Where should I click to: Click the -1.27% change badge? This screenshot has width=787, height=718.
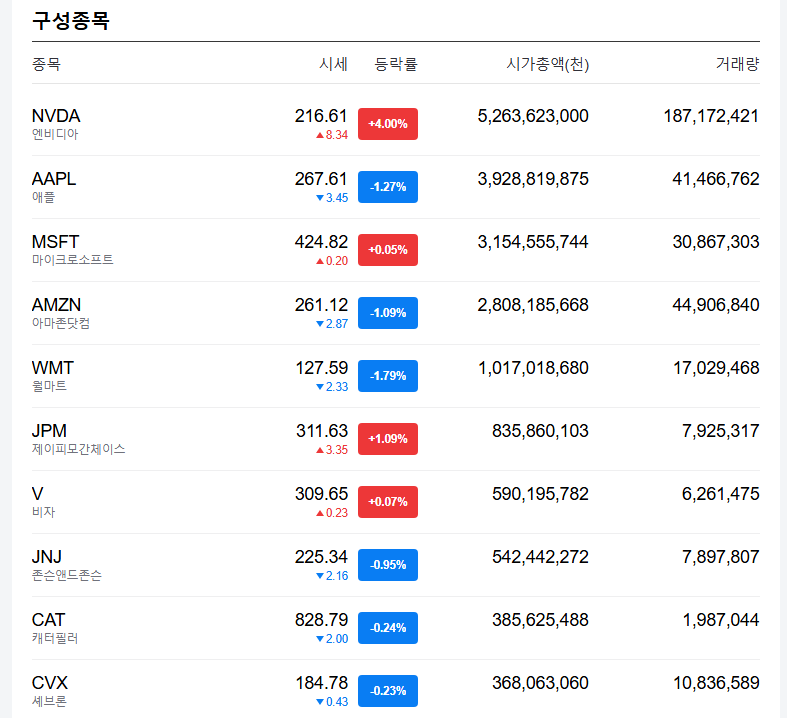click(387, 187)
